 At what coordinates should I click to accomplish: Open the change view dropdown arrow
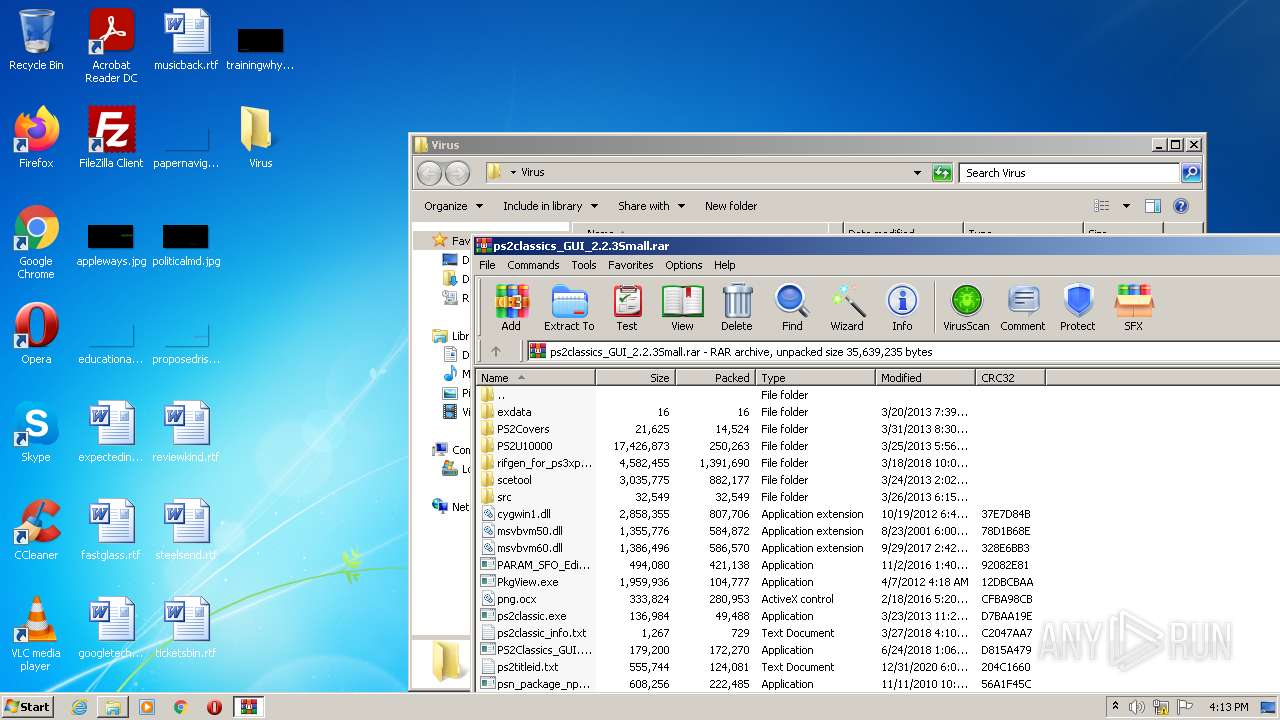pos(1126,206)
